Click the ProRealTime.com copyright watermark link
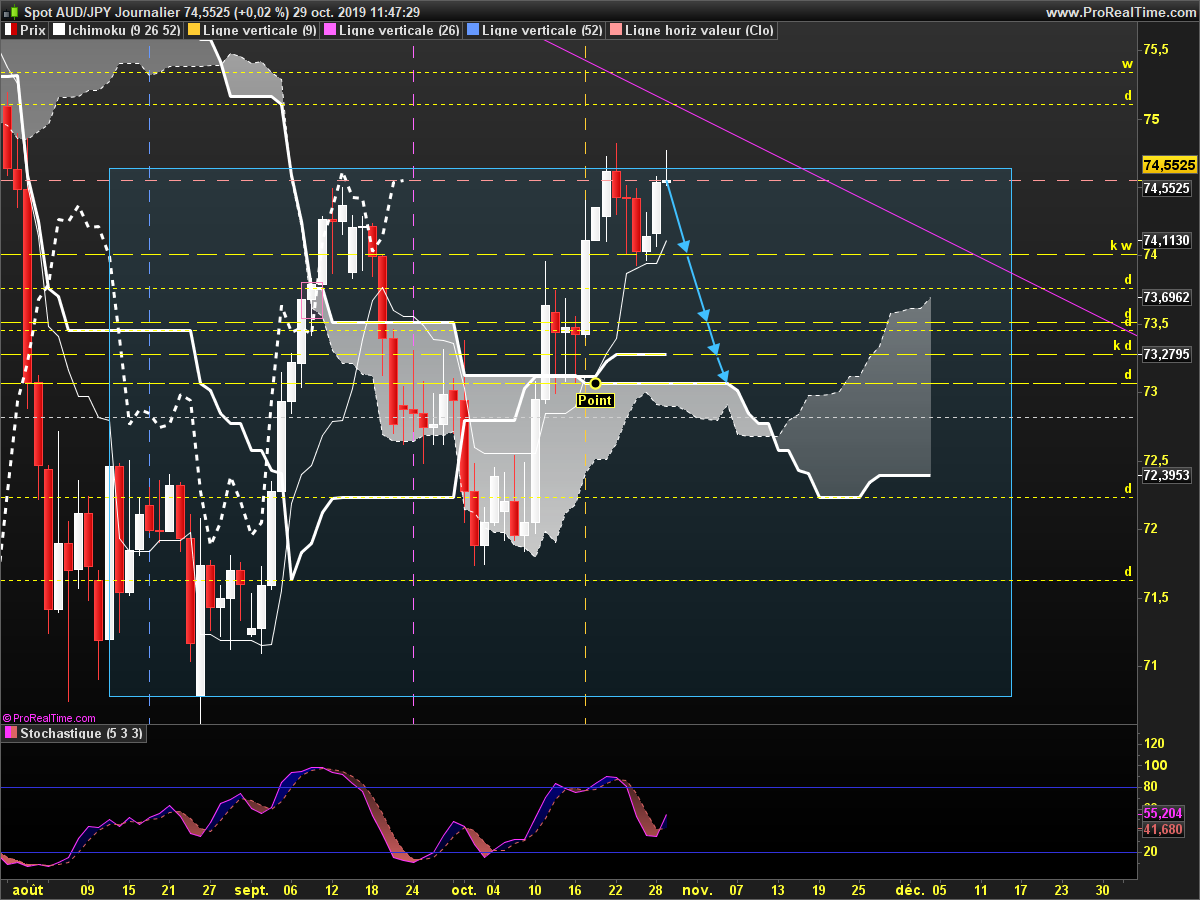Image resolution: width=1200 pixels, height=900 pixels. tap(49, 718)
